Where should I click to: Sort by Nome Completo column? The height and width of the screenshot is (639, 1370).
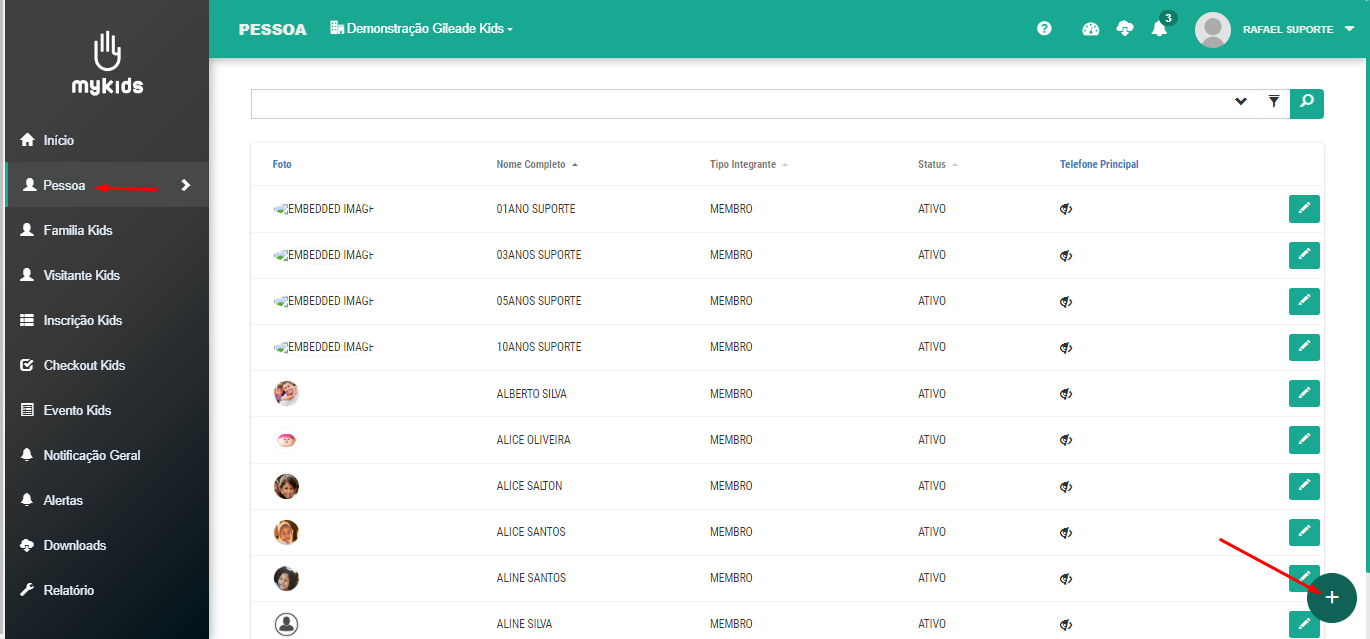coord(537,164)
